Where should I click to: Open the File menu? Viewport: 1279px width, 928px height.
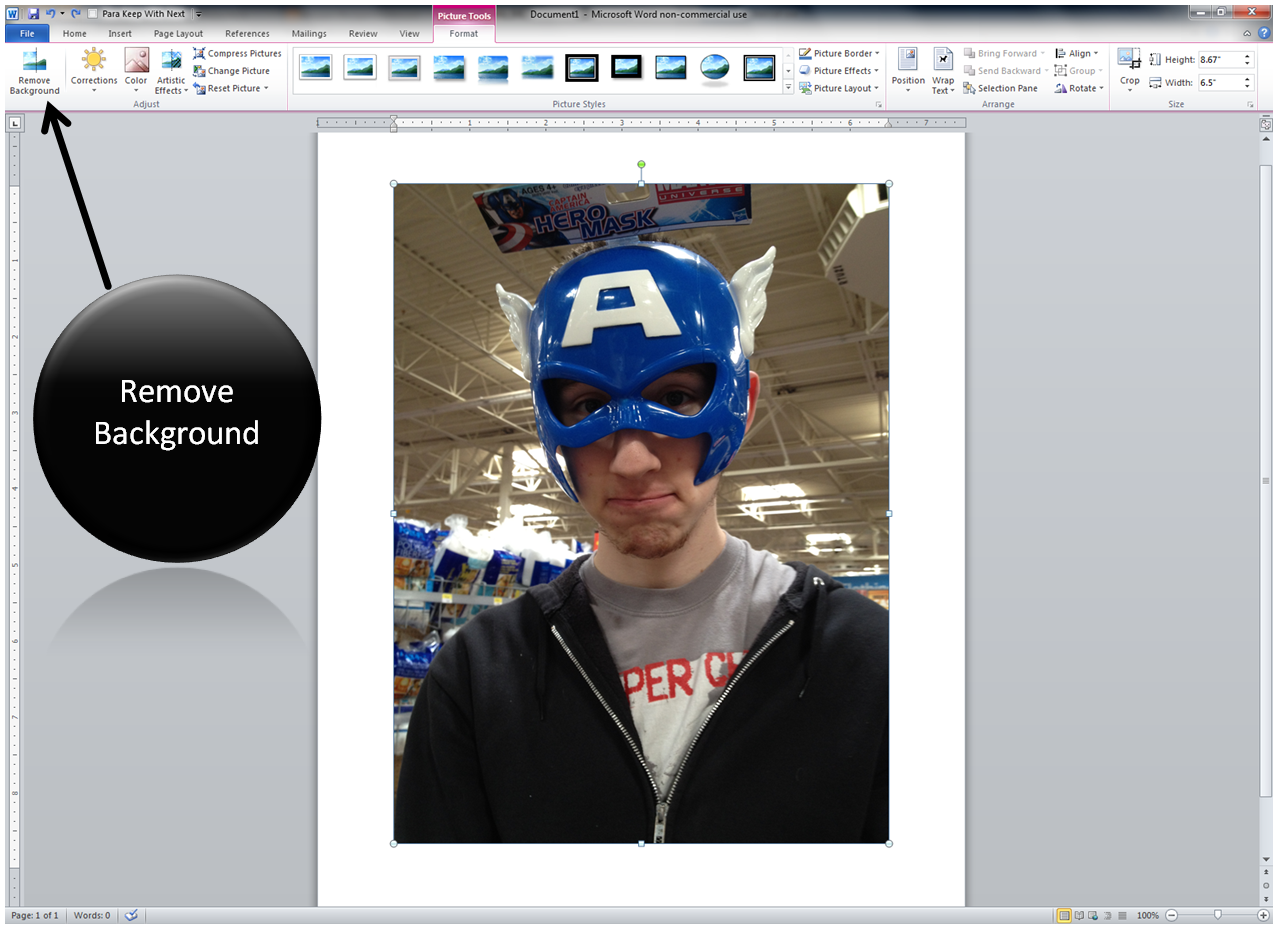tap(26, 33)
